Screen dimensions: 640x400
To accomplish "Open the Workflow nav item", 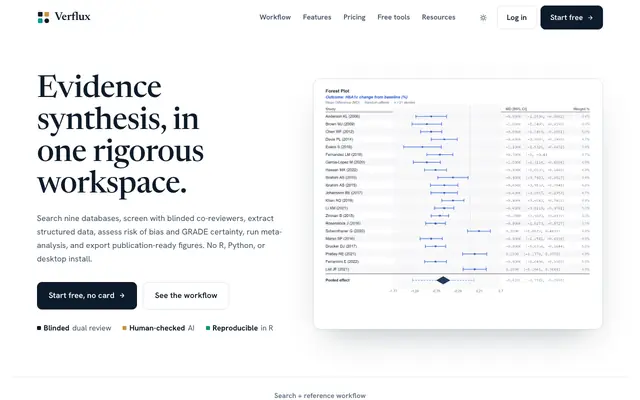I will (275, 17).
